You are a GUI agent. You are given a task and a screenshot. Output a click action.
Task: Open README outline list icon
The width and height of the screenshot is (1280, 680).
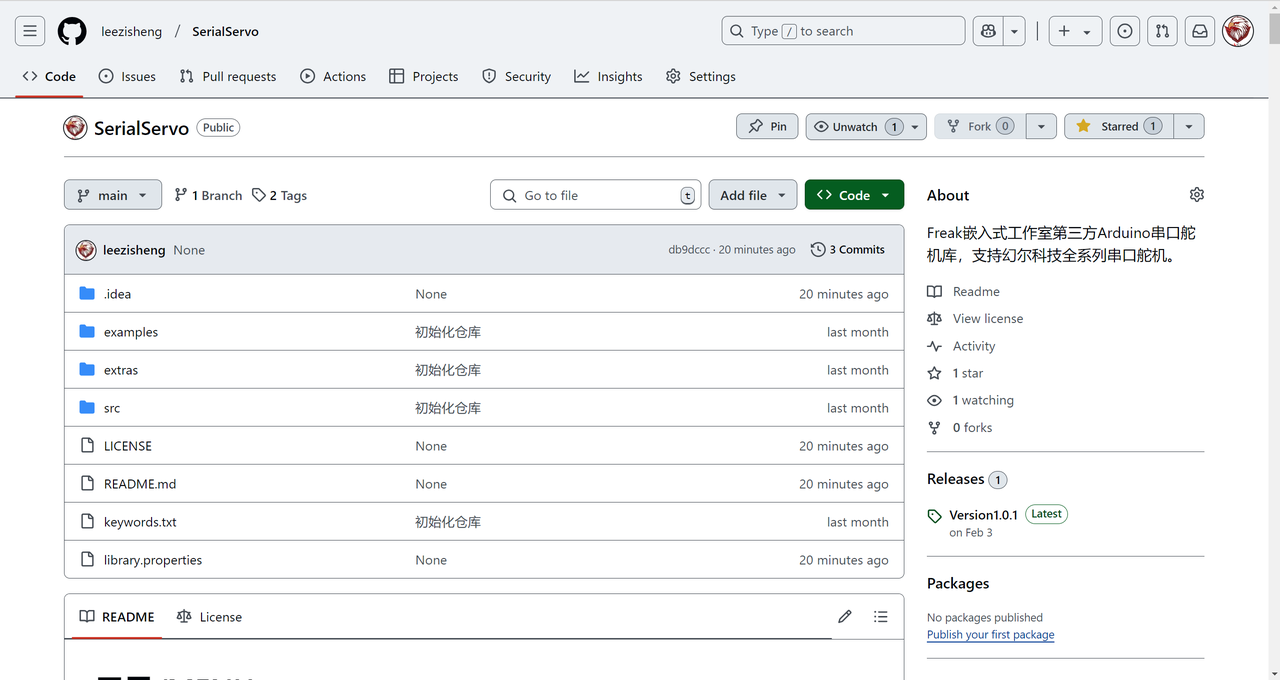[880, 617]
